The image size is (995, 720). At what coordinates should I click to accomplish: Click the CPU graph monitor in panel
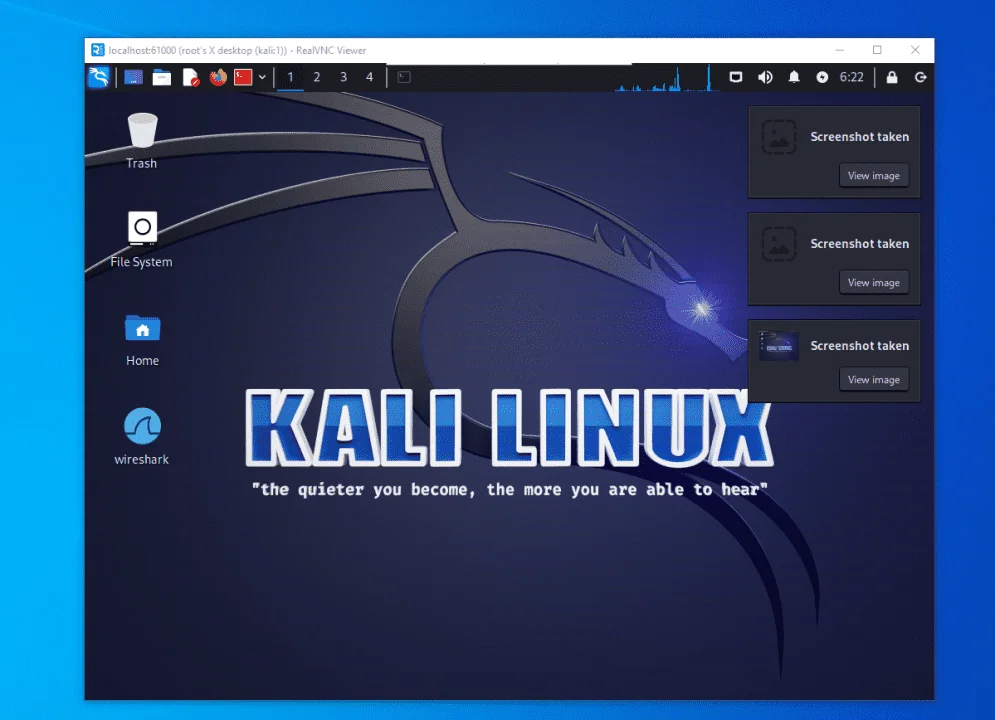(x=667, y=78)
